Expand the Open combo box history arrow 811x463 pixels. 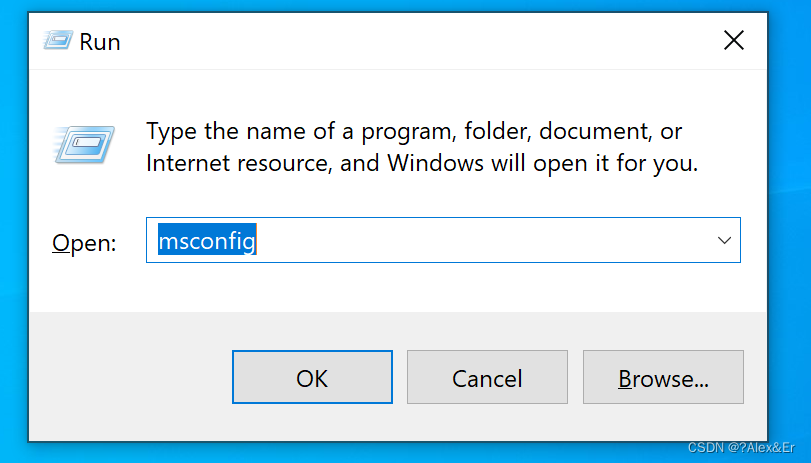coord(724,240)
